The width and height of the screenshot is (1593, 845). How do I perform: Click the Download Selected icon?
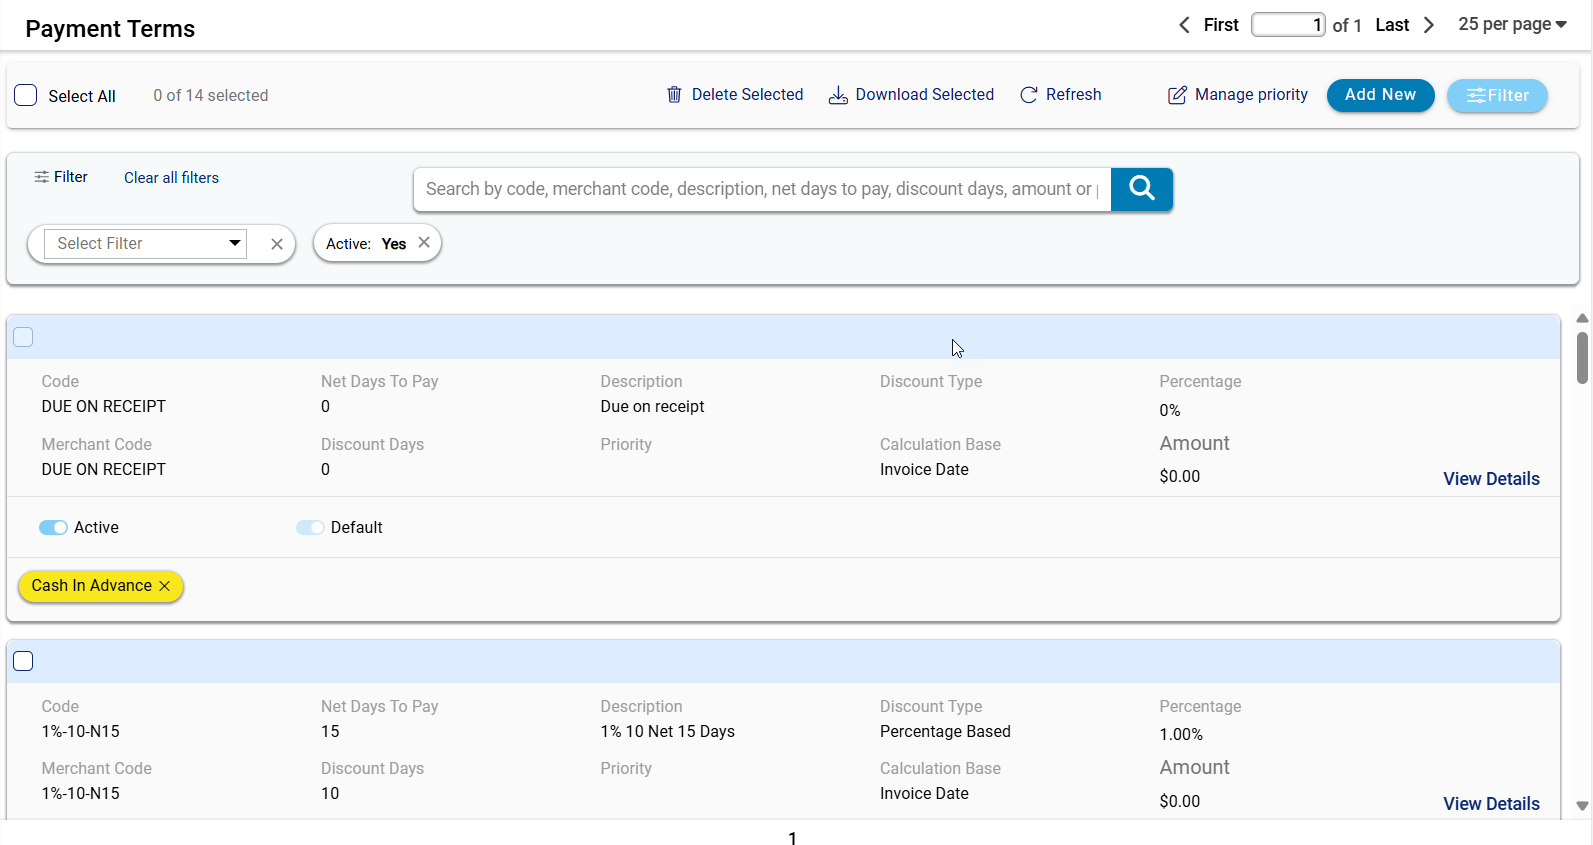coord(838,95)
